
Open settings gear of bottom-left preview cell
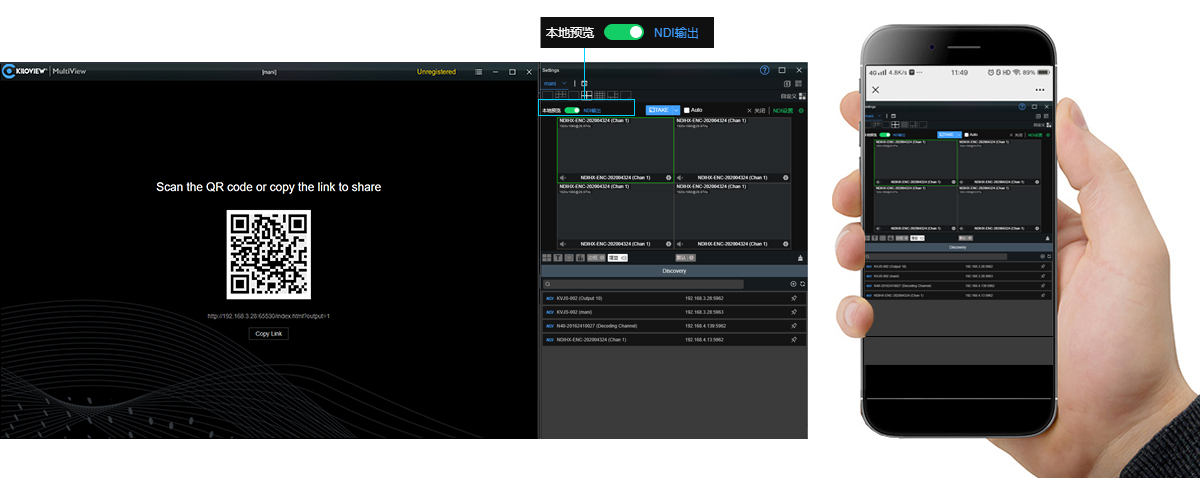click(x=668, y=244)
